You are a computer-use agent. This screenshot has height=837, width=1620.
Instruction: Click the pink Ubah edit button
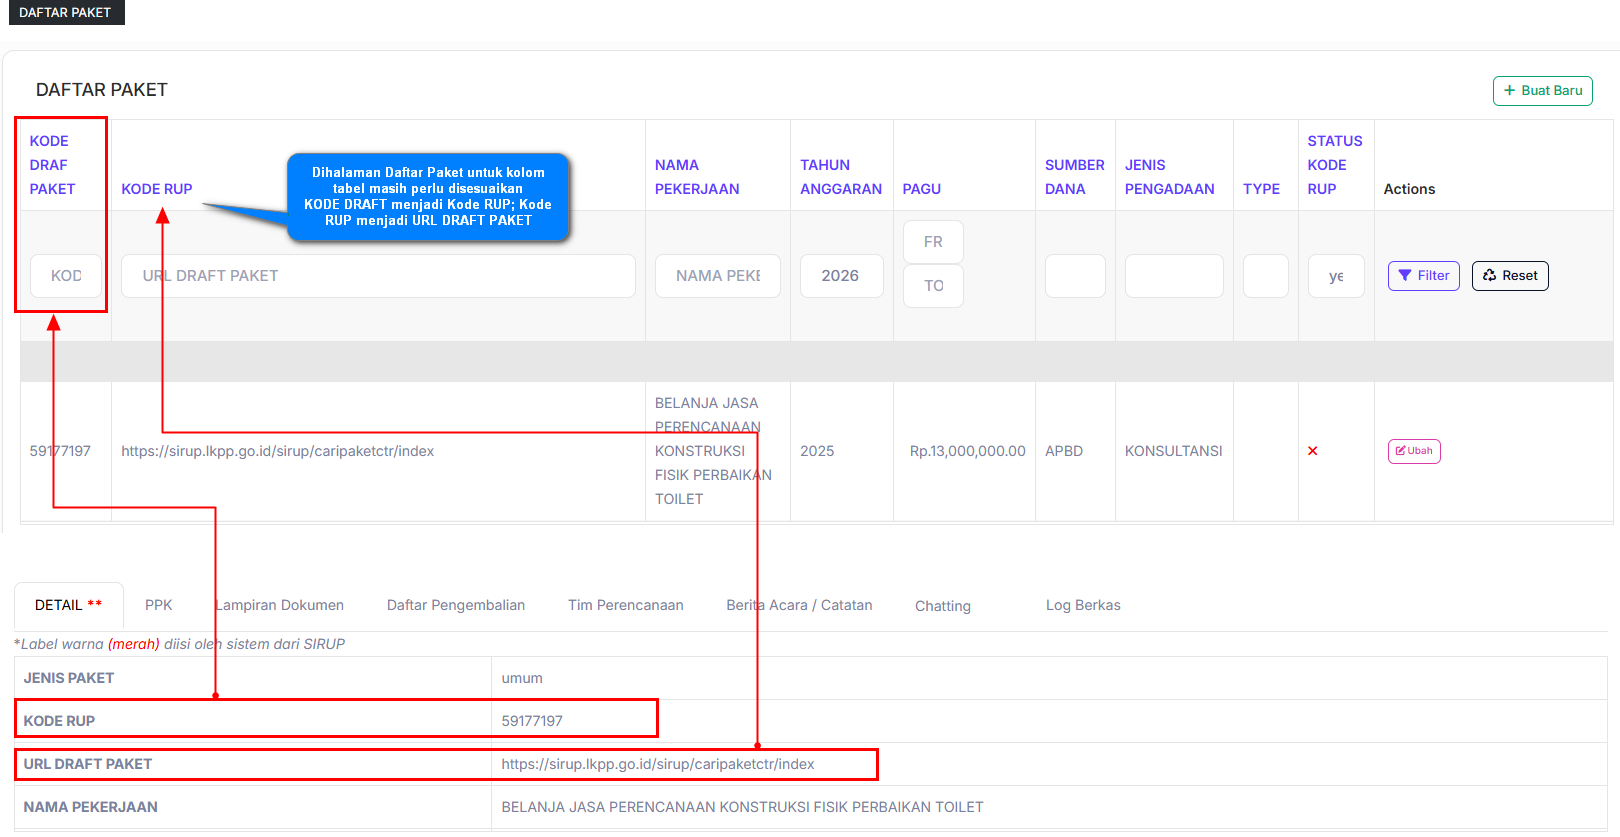(1413, 451)
